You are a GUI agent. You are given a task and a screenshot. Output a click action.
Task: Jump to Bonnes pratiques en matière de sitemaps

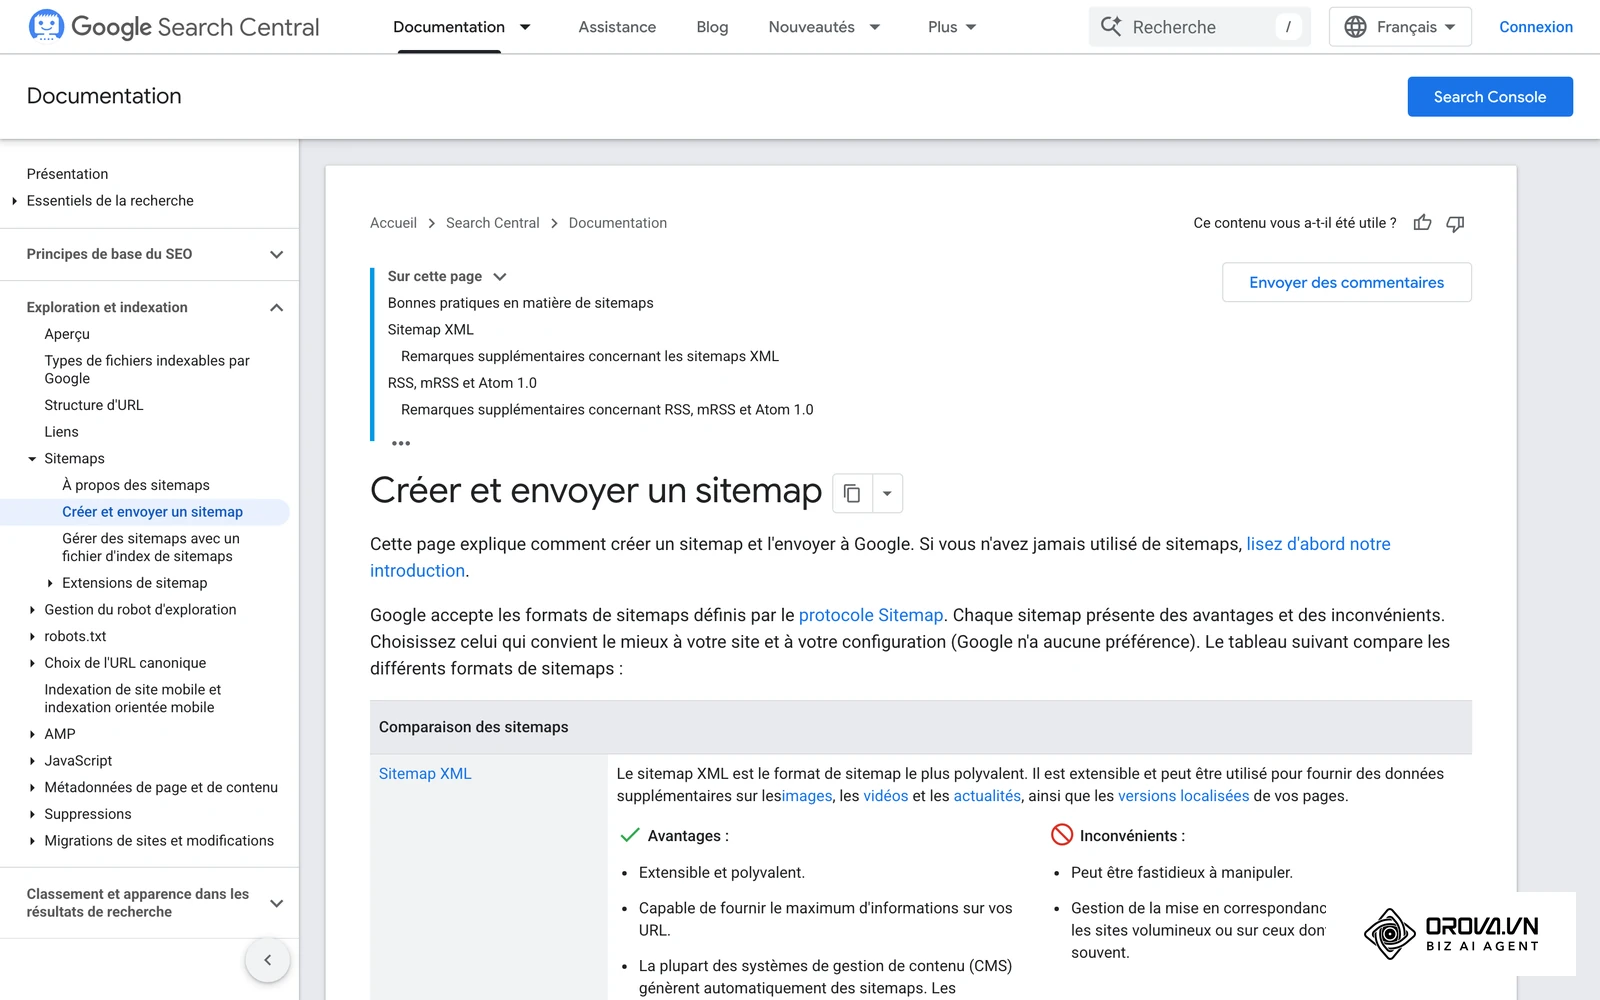click(520, 303)
